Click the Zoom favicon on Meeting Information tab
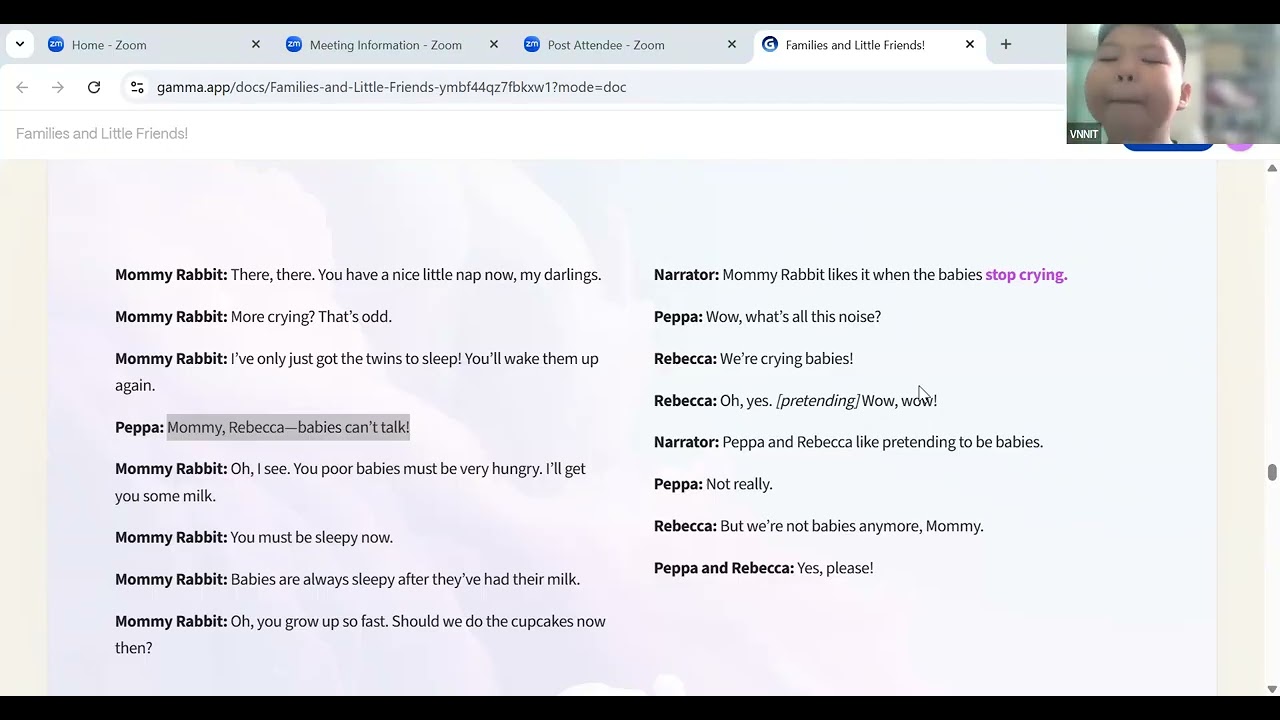This screenshot has width=1280, height=720. pyautogui.click(x=294, y=45)
